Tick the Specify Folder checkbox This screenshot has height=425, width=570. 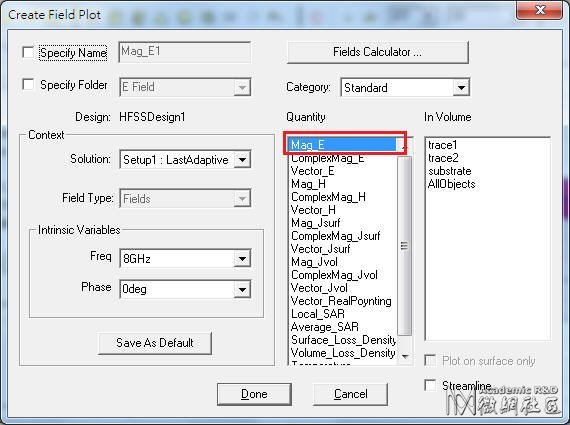[28, 84]
